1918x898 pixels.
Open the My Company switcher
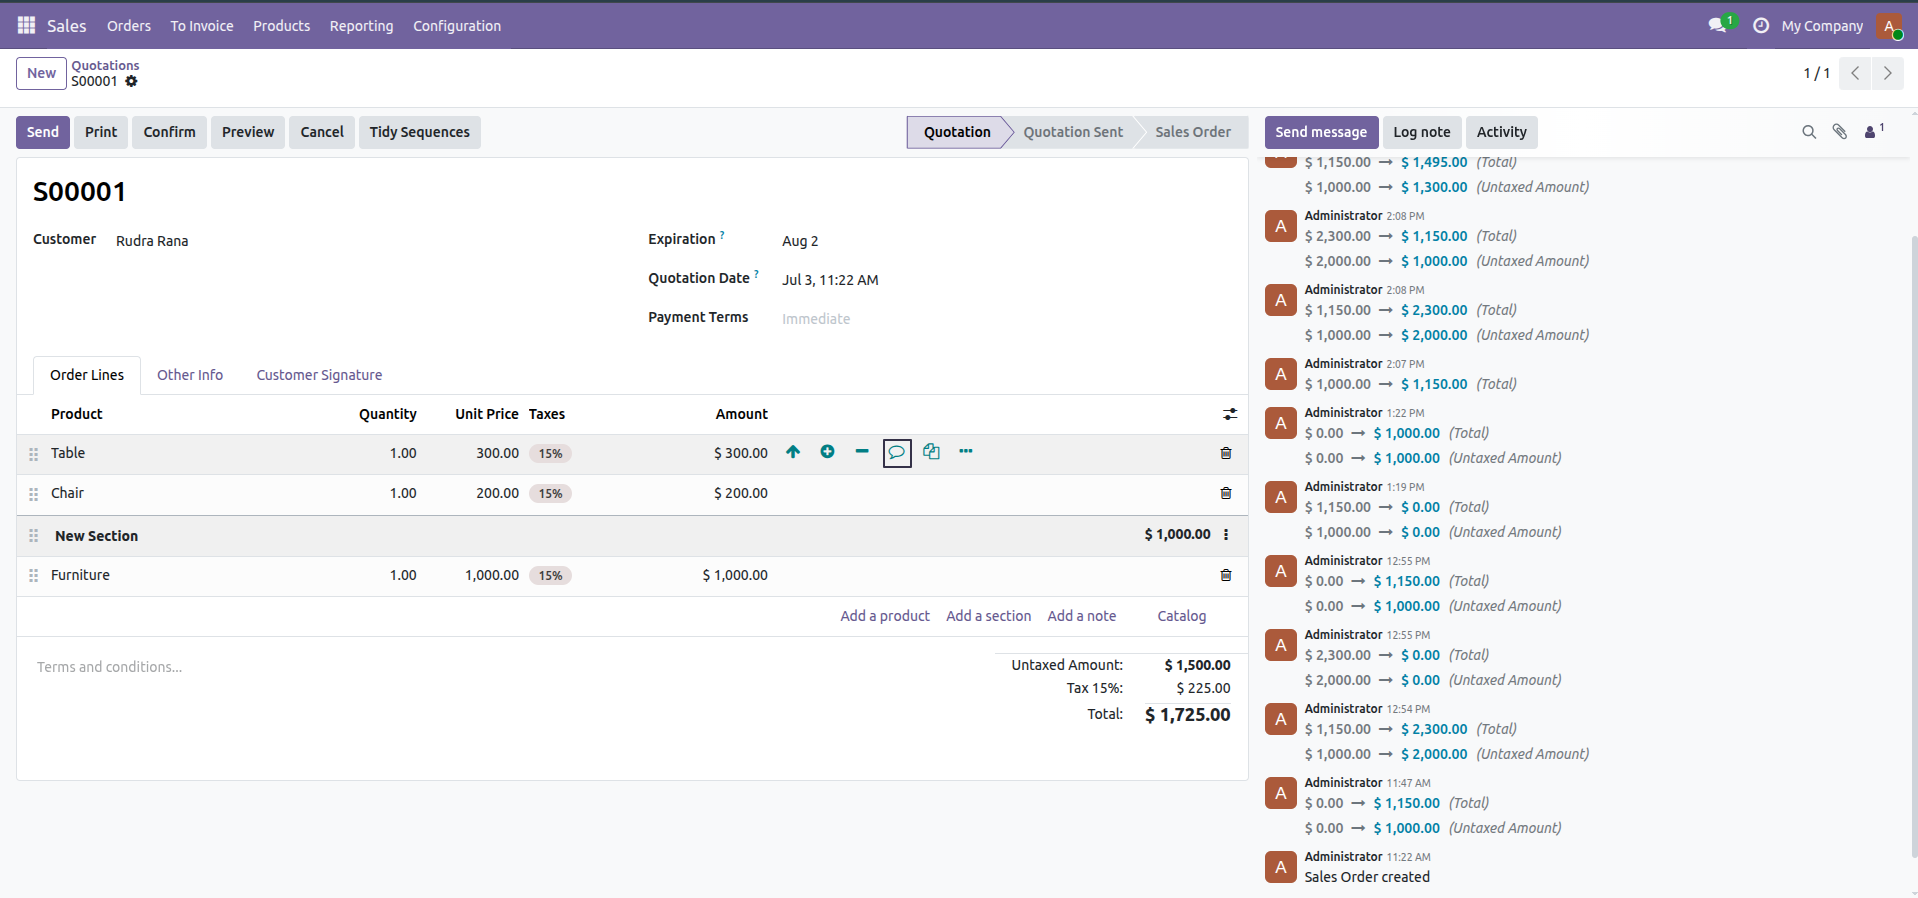pos(1822,26)
